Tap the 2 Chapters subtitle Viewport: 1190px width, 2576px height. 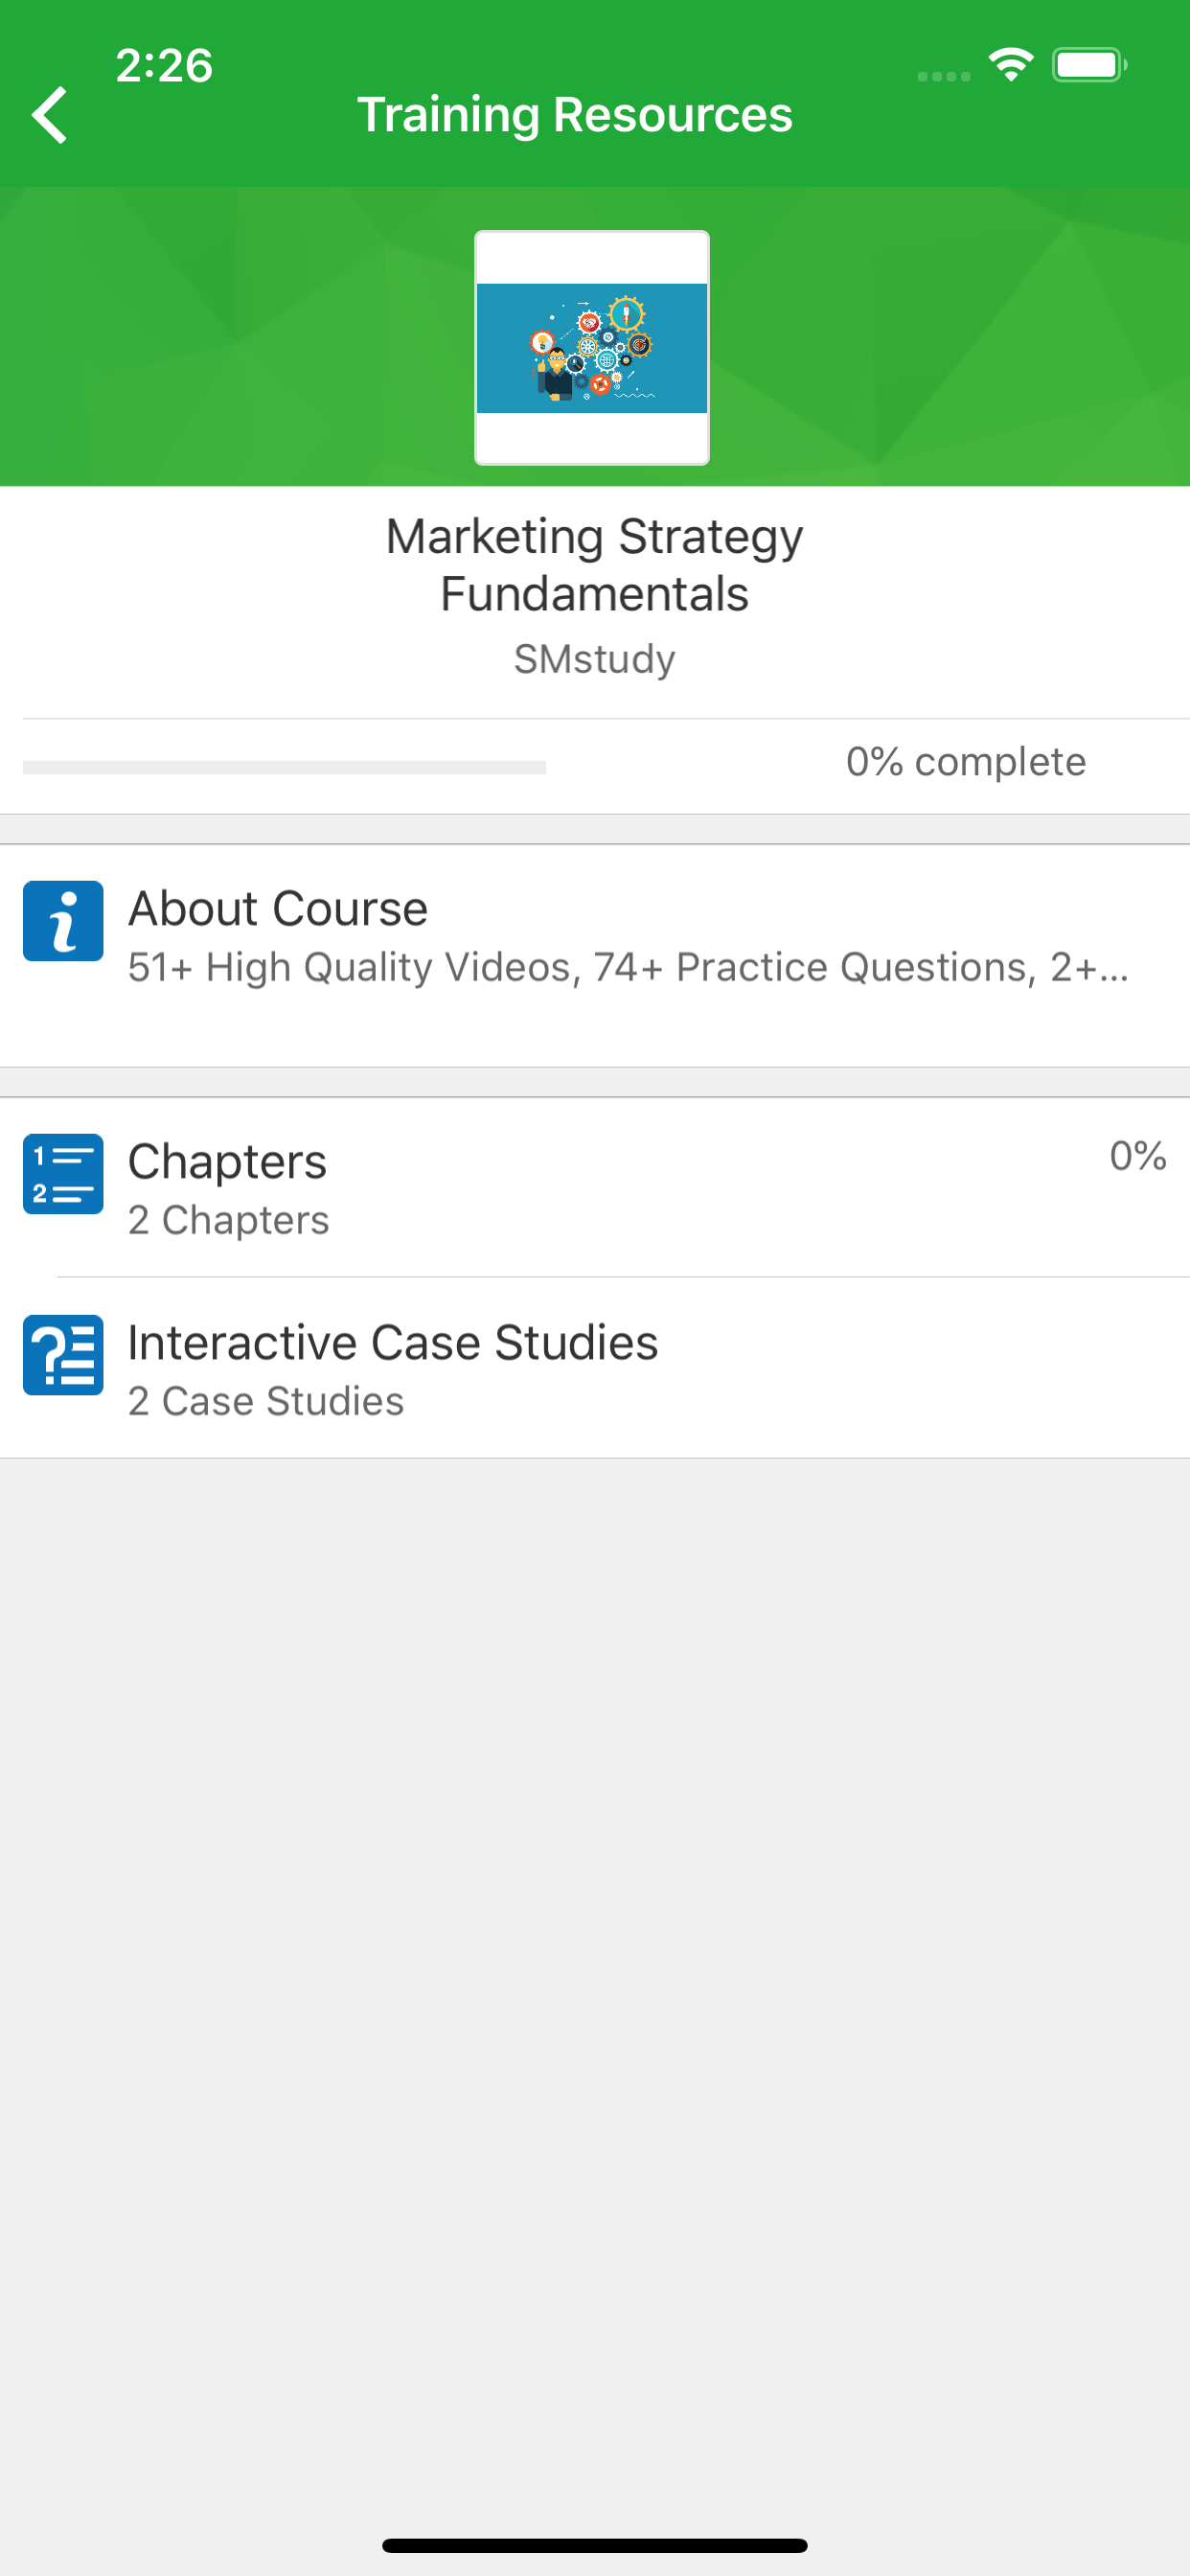pyautogui.click(x=228, y=1220)
